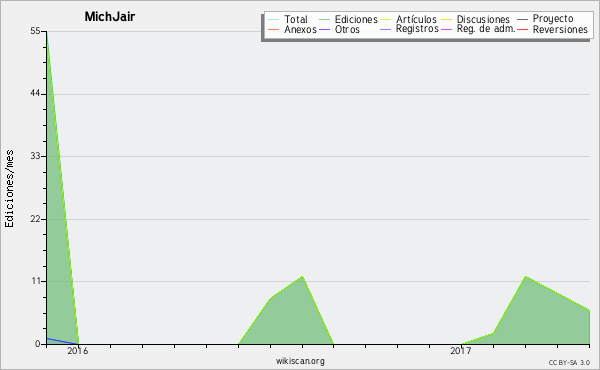Click the cyan Total legend line
Viewport: 600px width, 370px height.
(274, 20)
